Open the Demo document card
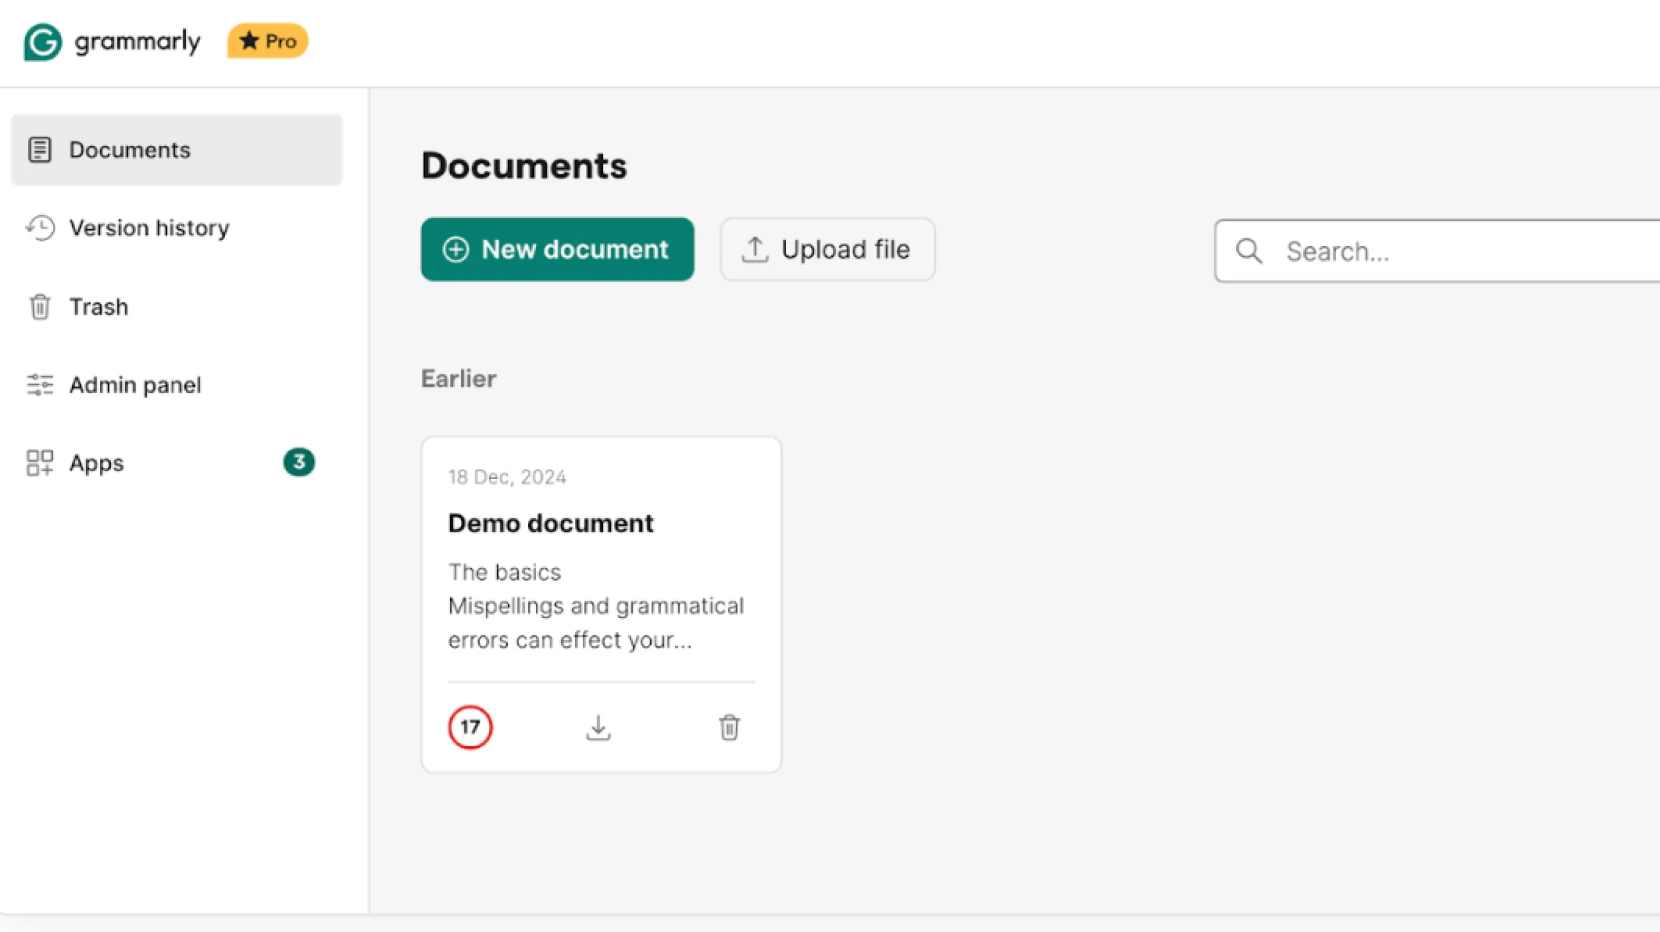1660x932 pixels. click(600, 560)
